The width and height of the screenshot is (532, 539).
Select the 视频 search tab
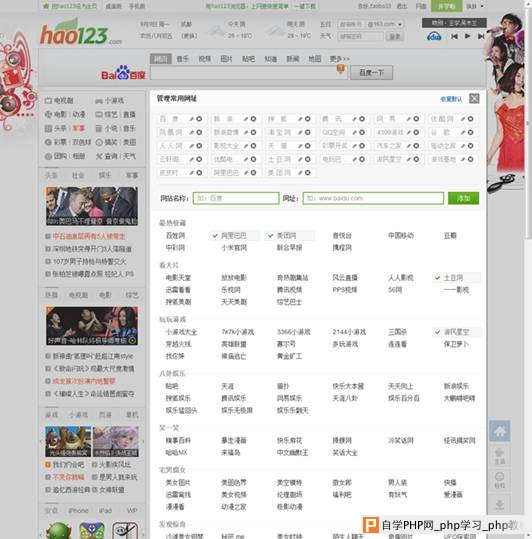point(204,59)
